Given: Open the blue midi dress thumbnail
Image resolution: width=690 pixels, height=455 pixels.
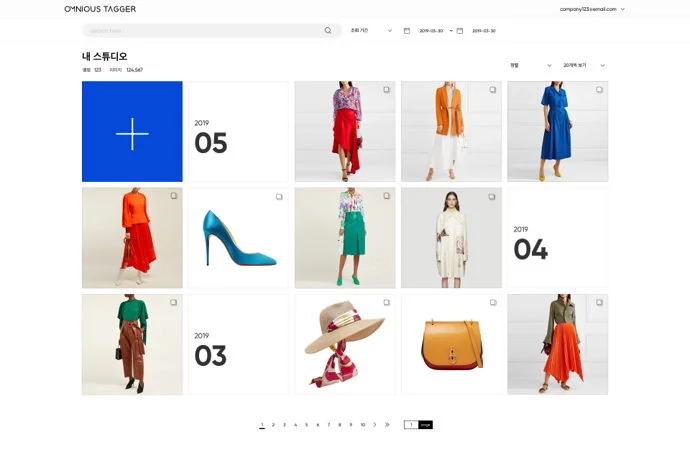Looking at the screenshot, I should pos(558,131).
